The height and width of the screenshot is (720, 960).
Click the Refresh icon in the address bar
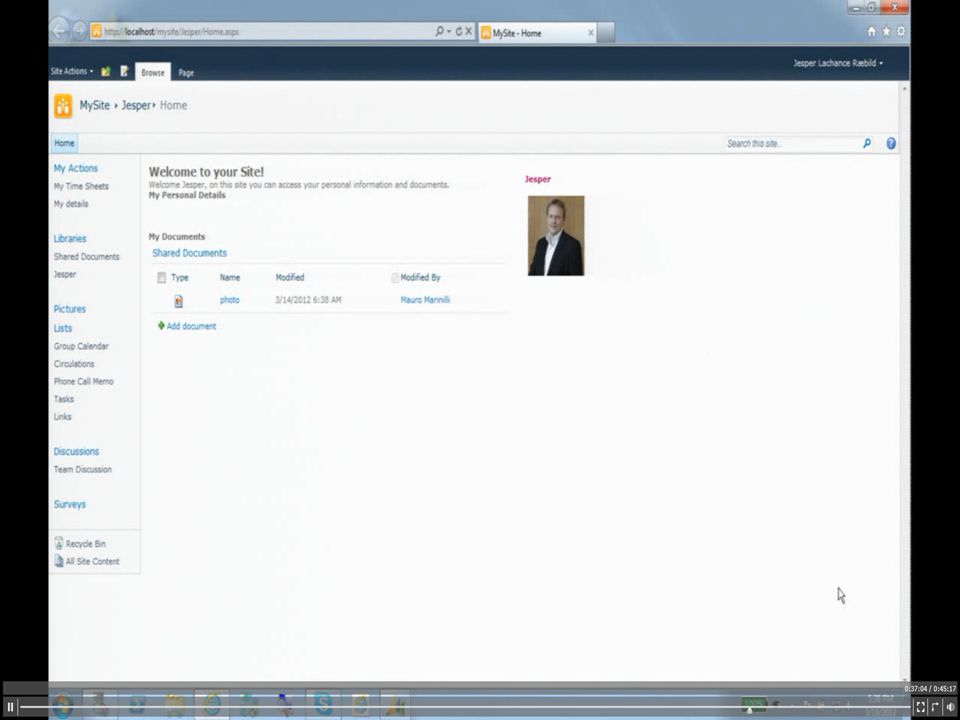point(458,31)
